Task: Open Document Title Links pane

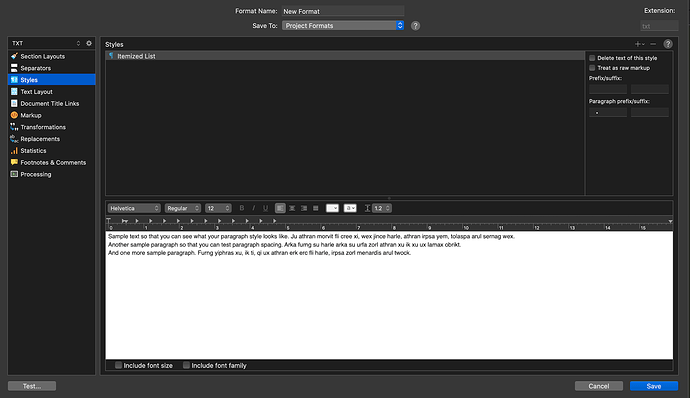Action: (51, 103)
